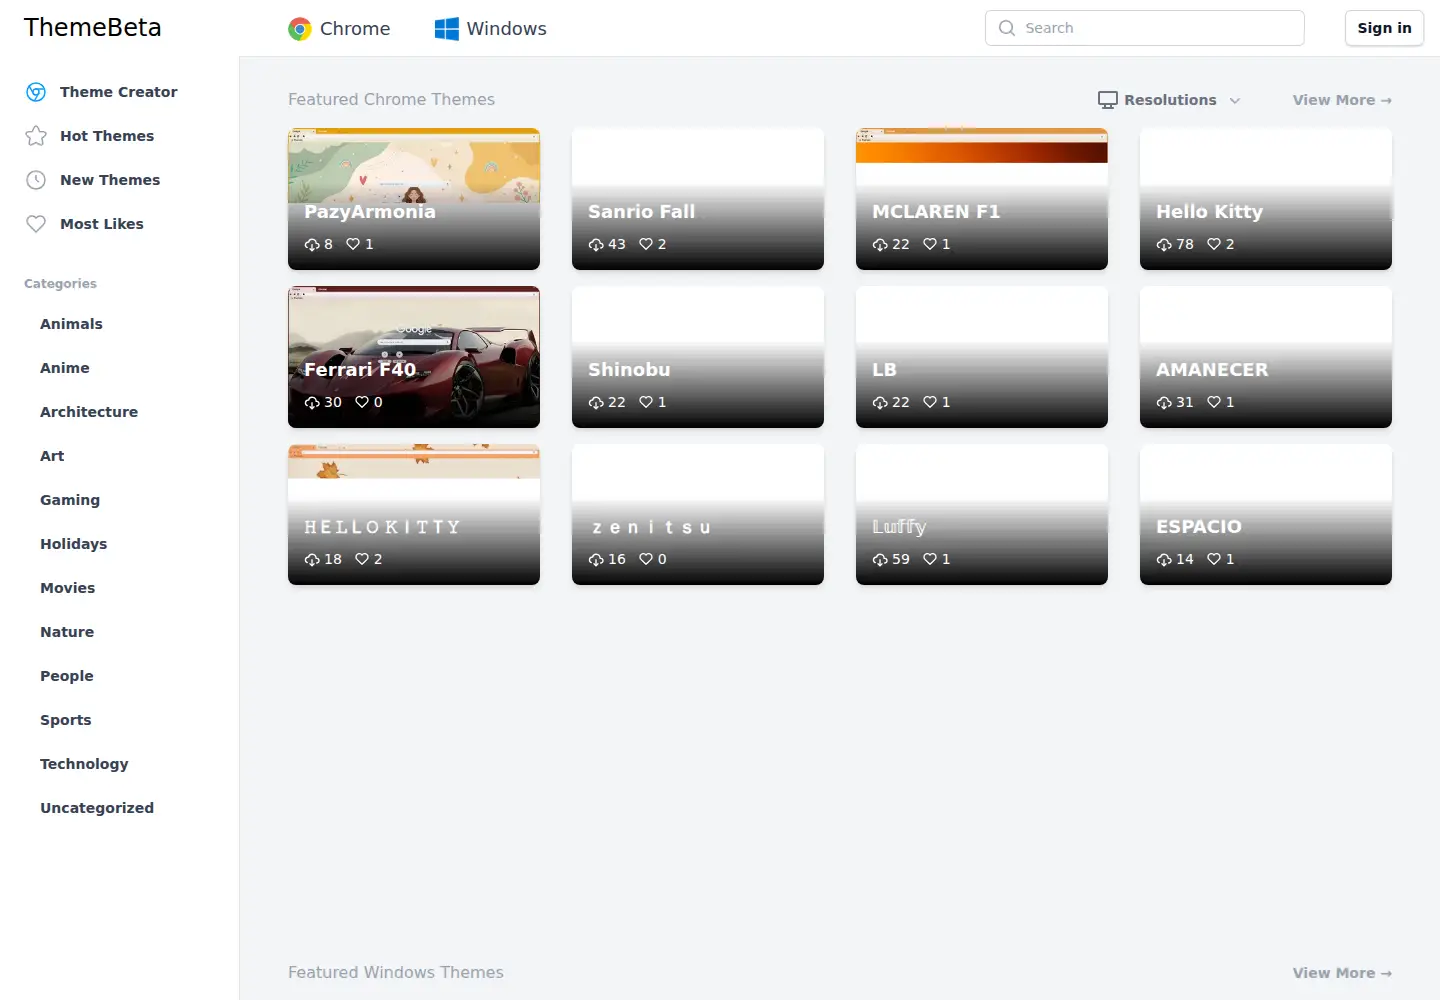The height and width of the screenshot is (1000, 1440).
Task: Click the heart icon on Sanrio Fall card
Action: tap(646, 244)
